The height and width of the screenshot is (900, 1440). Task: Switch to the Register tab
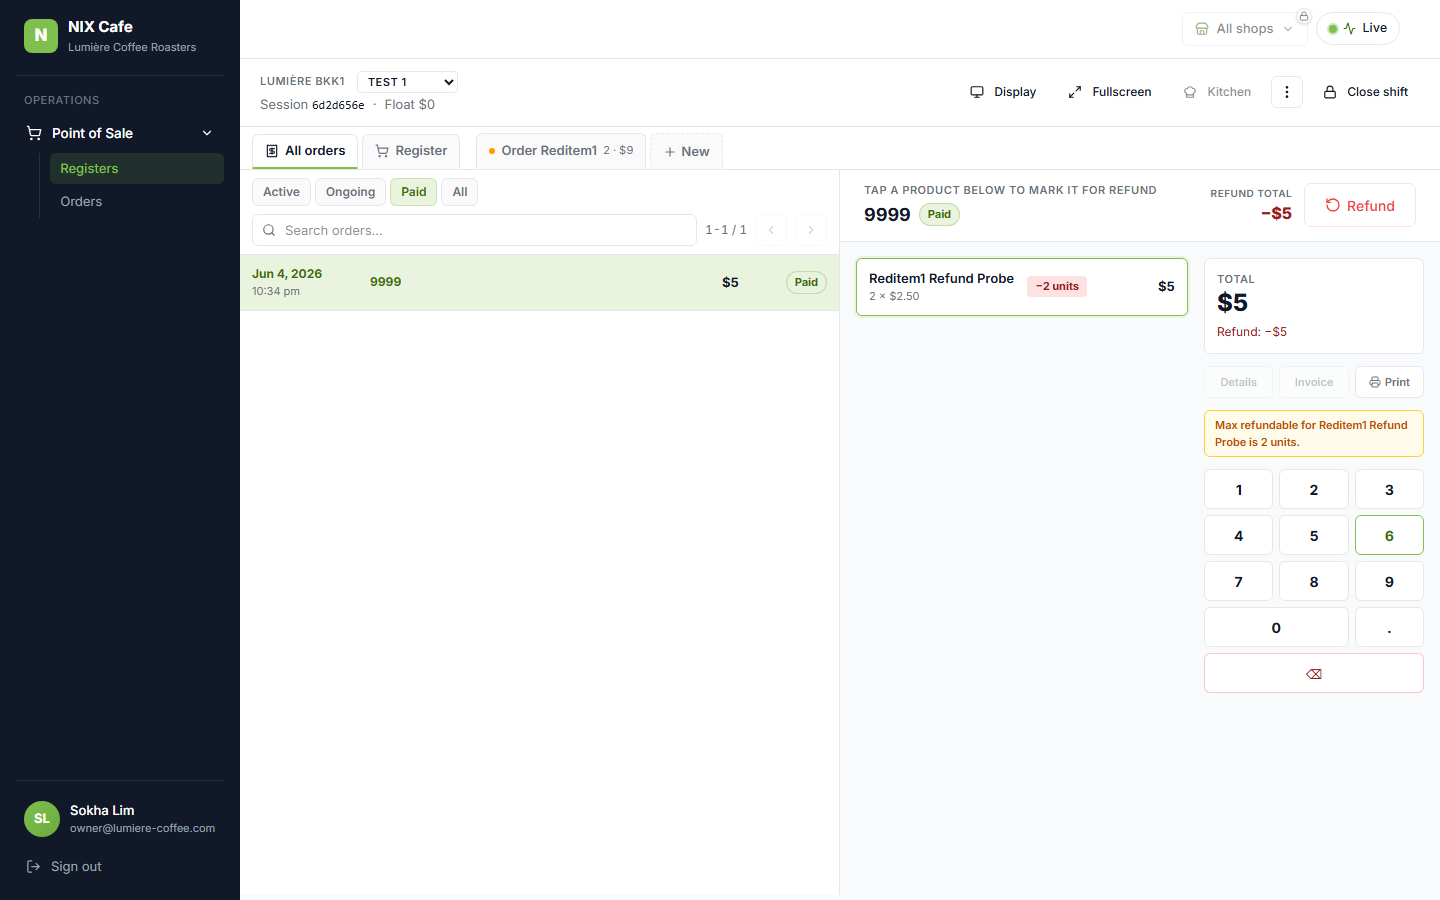411,151
